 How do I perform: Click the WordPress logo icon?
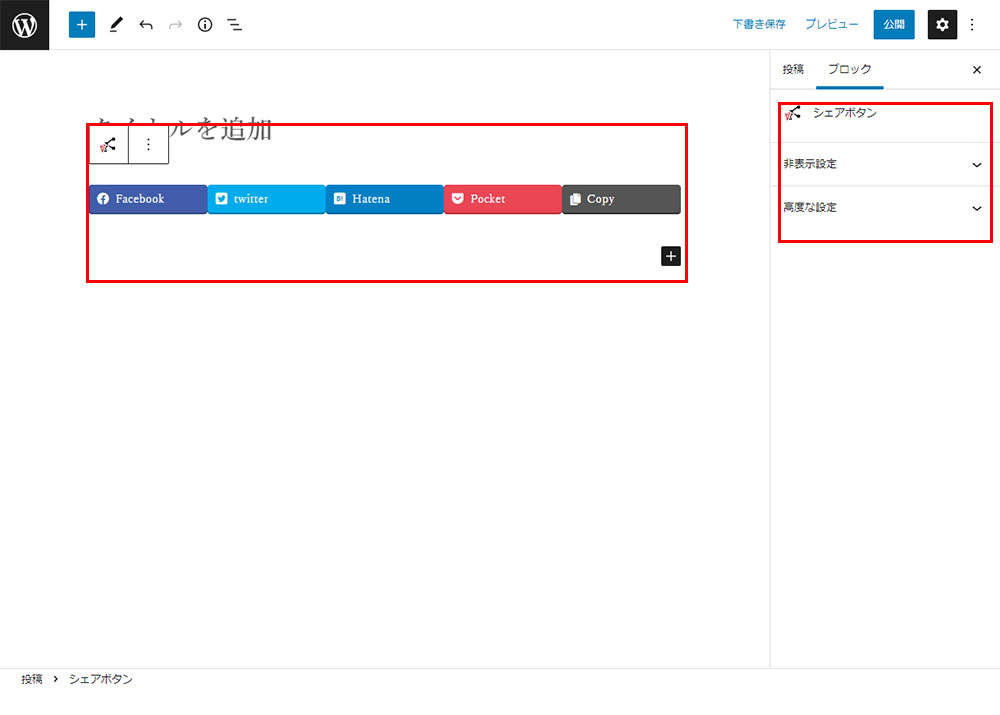tap(24, 25)
